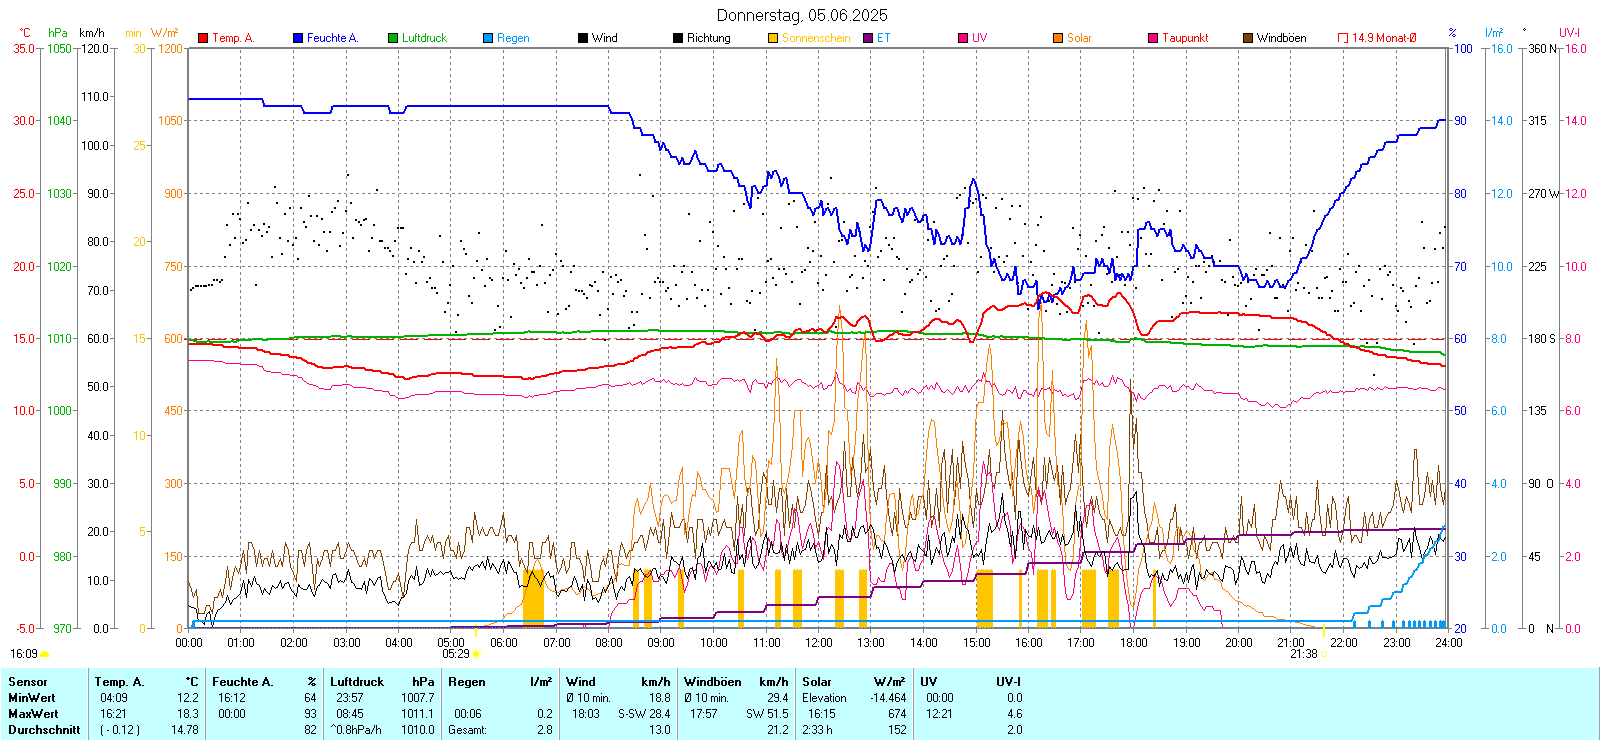Viewport: 1600px width, 740px height.
Task: Click the Luftdruck header in the data table
Action: click(357, 682)
